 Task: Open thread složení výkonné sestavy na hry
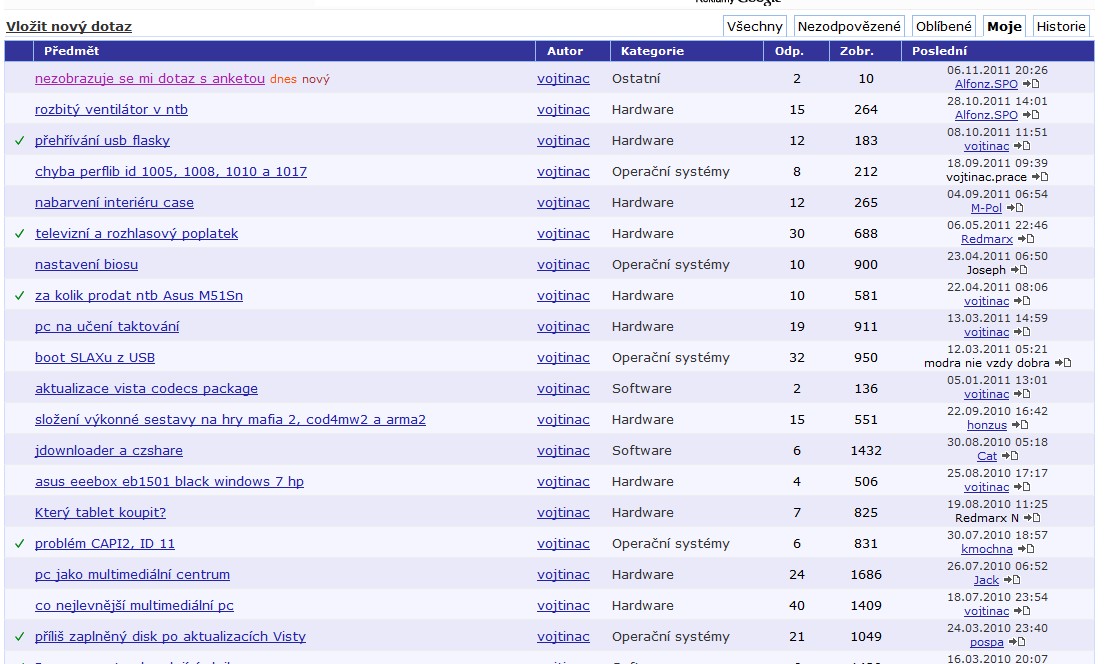[x=230, y=420]
